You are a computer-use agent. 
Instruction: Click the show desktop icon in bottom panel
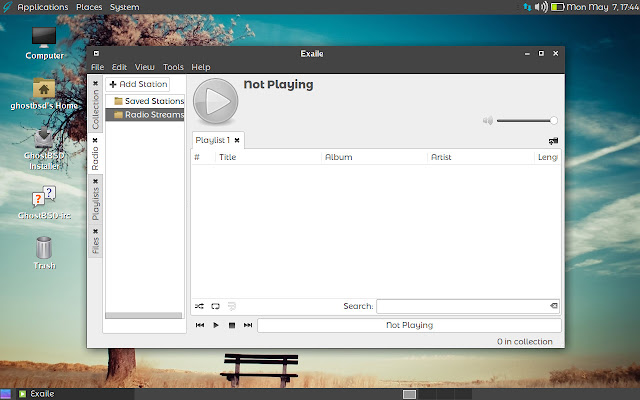point(5,394)
